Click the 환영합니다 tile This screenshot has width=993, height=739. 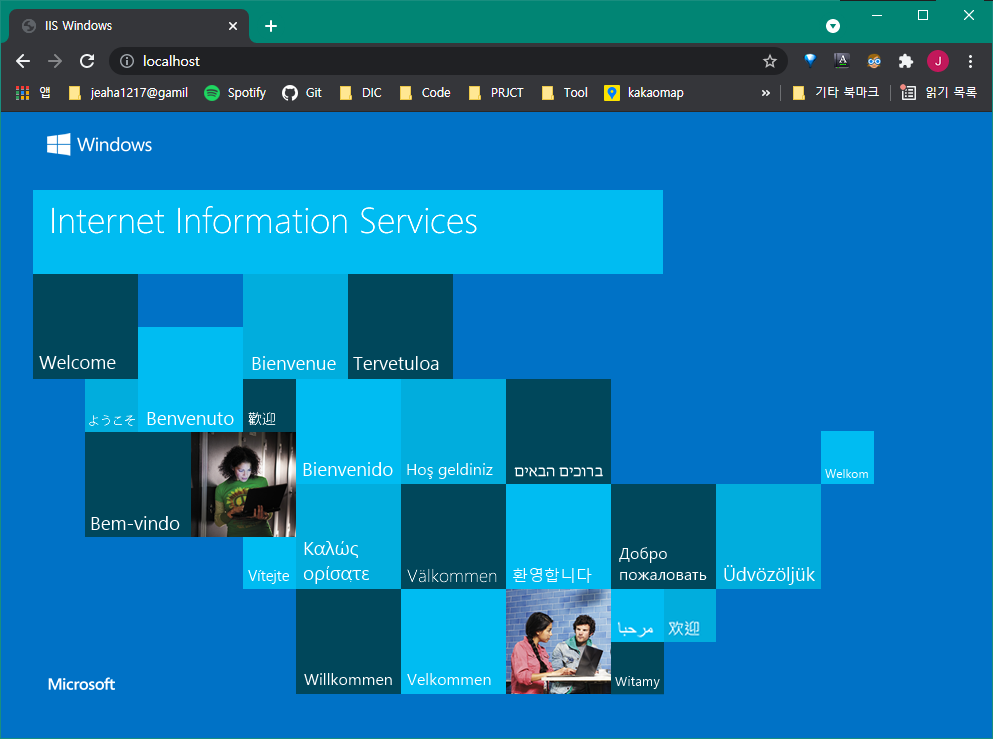coord(559,536)
